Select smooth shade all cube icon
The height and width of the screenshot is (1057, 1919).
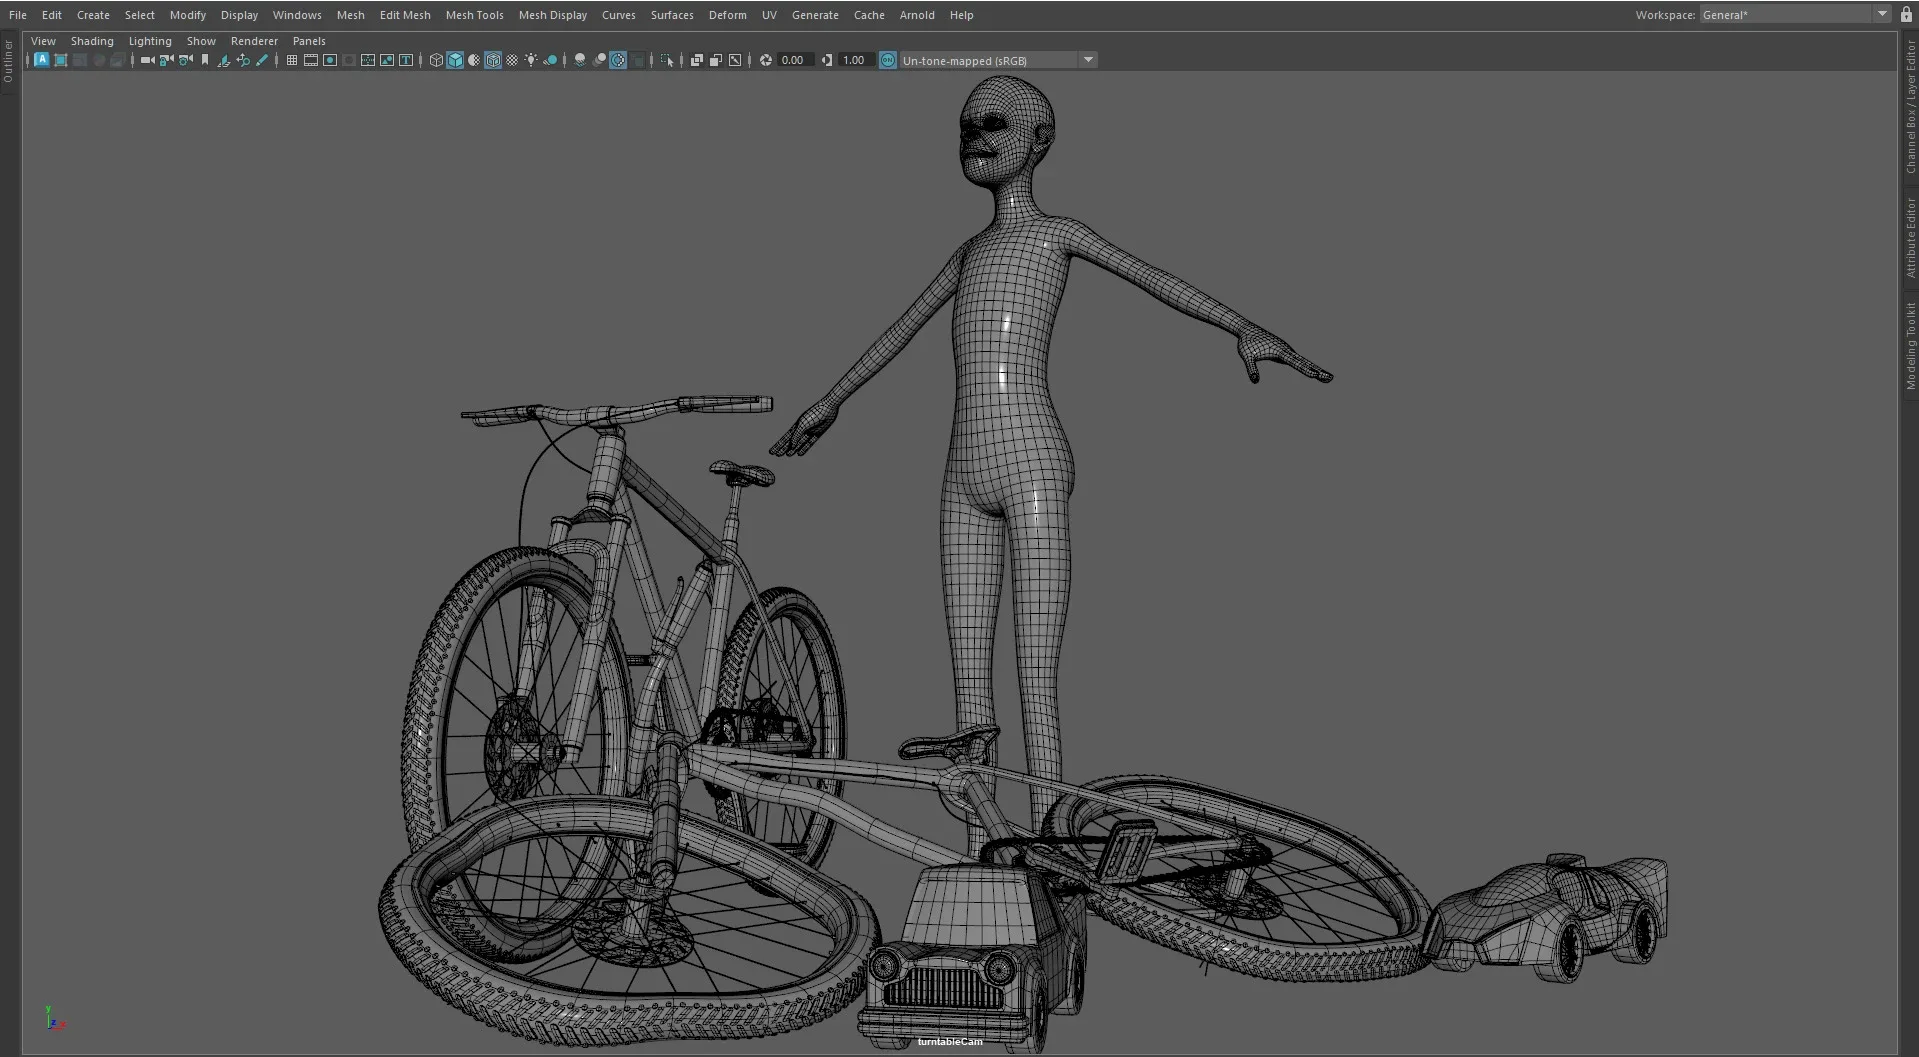(455, 60)
